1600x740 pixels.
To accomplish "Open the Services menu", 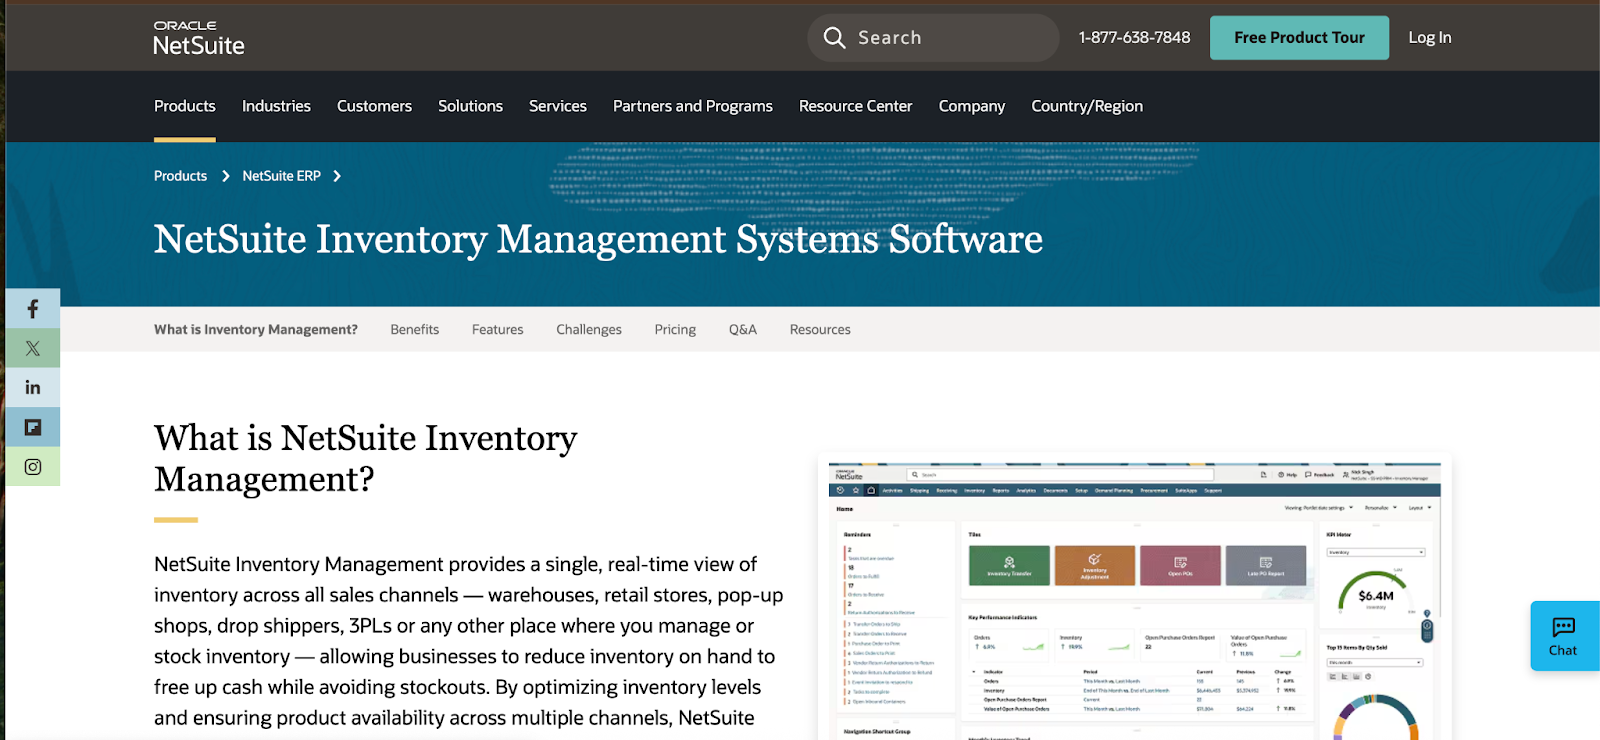I will 558,106.
